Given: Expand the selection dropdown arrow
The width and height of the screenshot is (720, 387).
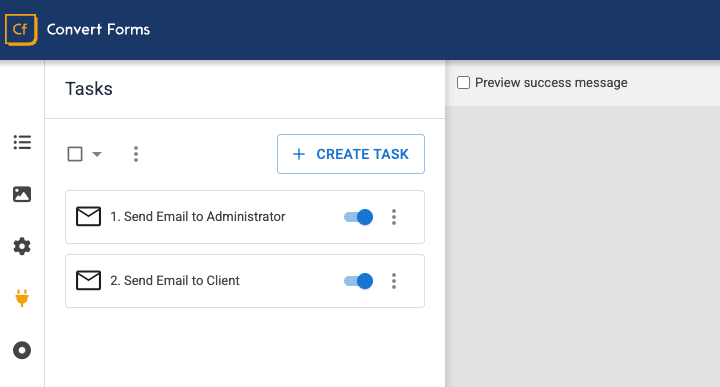Looking at the screenshot, I should pos(97,154).
